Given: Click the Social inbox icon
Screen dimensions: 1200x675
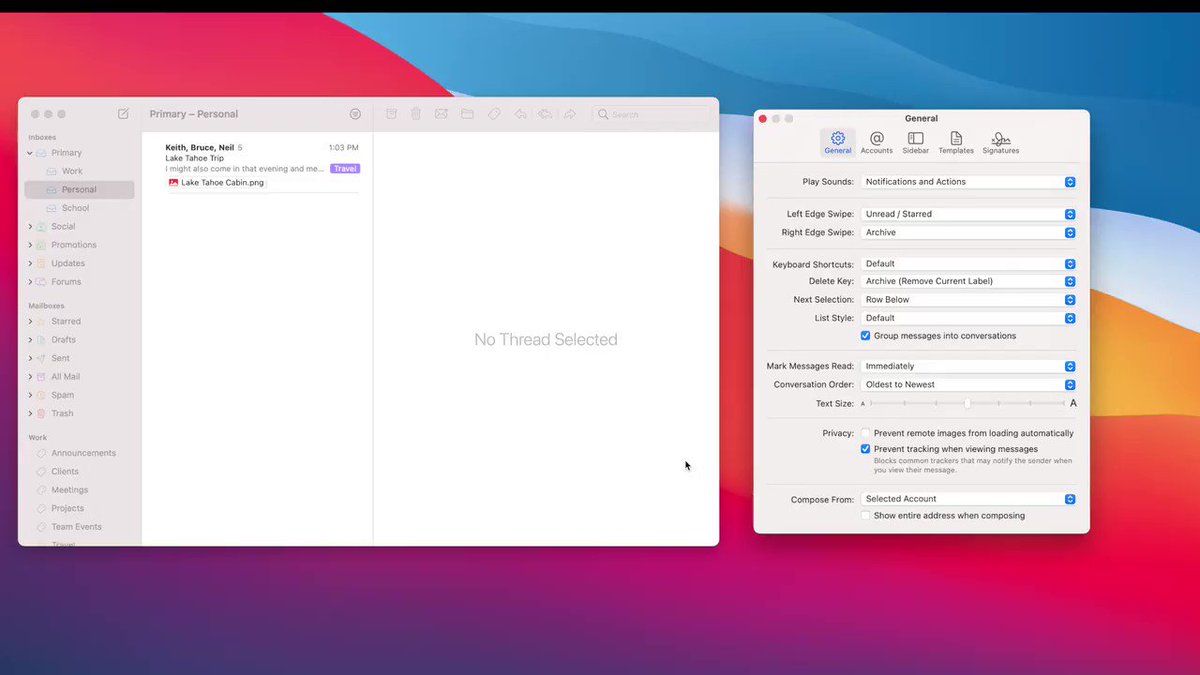Looking at the screenshot, I should click(42, 227).
